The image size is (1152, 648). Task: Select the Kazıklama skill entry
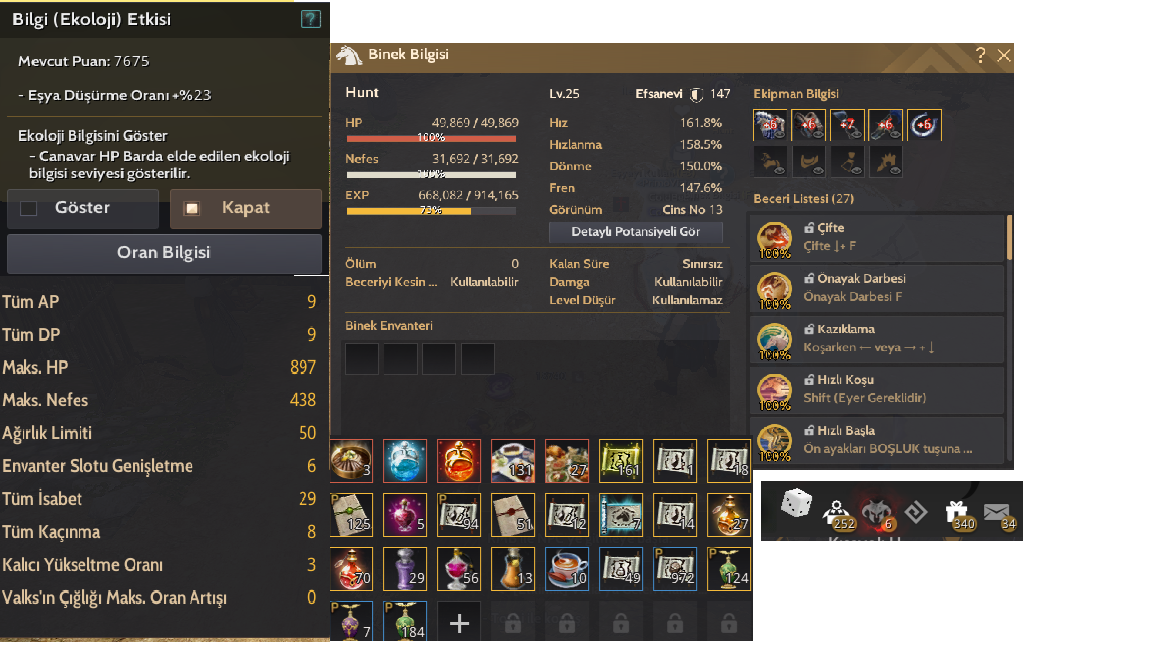coord(876,339)
